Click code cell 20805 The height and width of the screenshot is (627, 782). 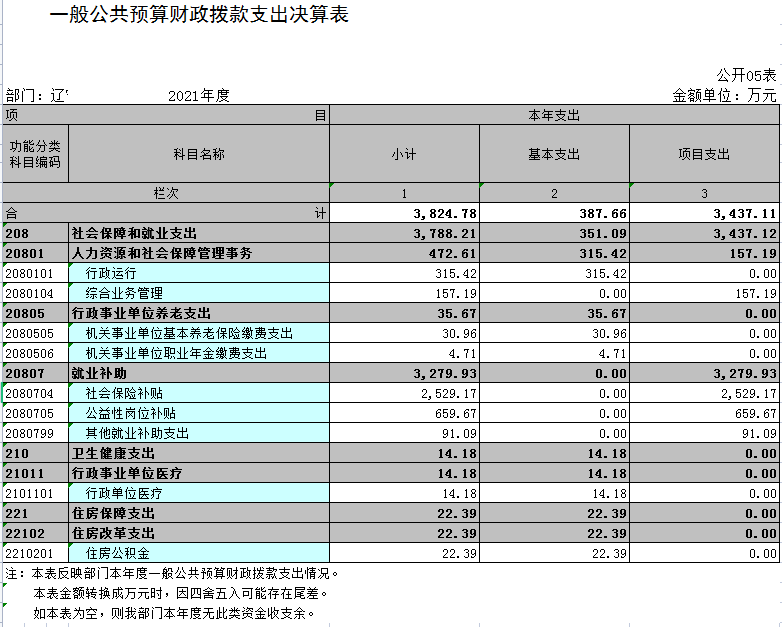pos(35,313)
